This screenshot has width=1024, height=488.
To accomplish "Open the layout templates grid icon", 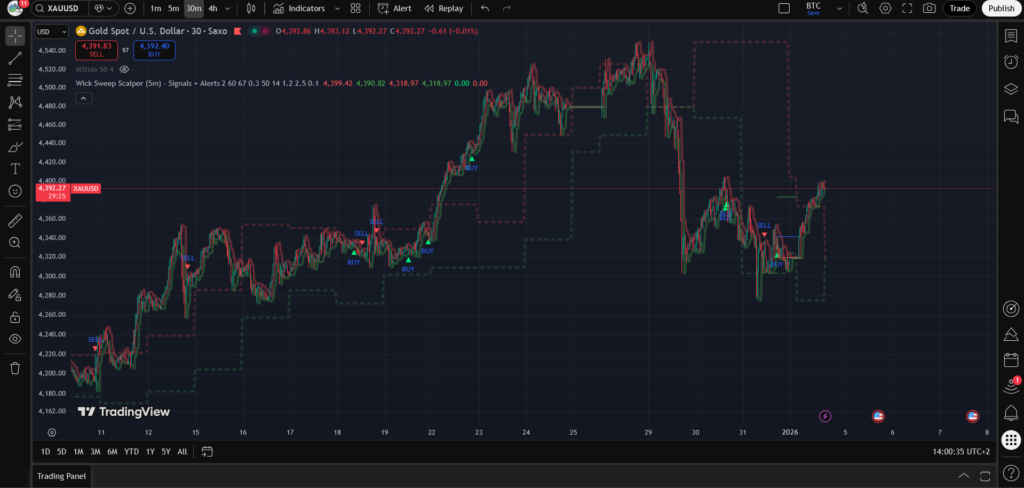I will click(354, 8).
